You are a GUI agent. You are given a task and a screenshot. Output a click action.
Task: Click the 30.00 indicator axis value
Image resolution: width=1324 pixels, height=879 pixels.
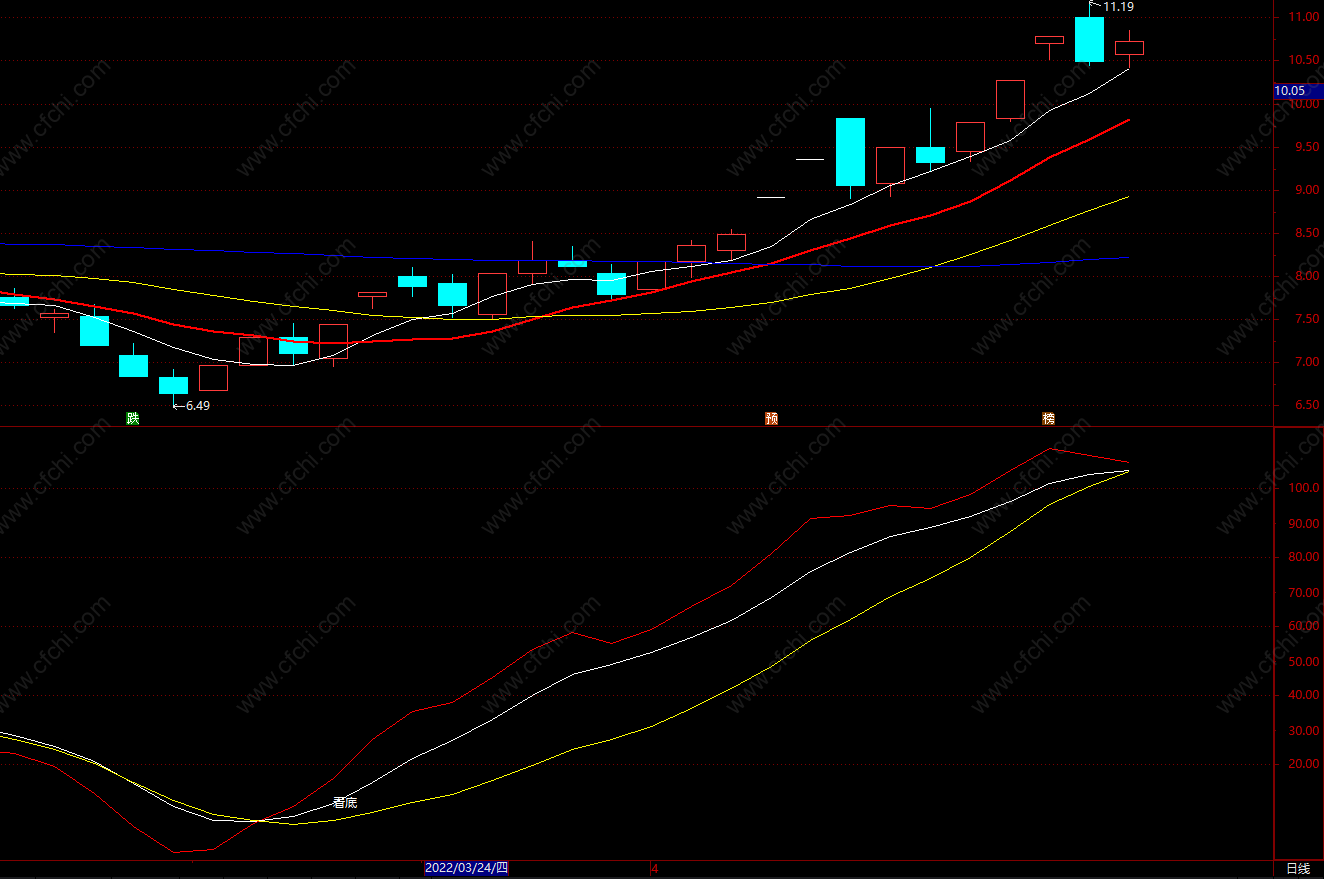(x=1304, y=730)
